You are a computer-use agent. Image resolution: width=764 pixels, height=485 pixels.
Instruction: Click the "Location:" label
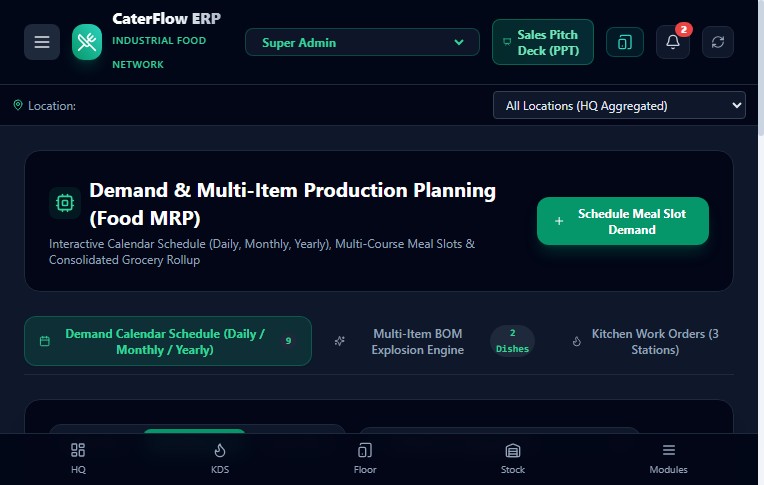pos(52,106)
